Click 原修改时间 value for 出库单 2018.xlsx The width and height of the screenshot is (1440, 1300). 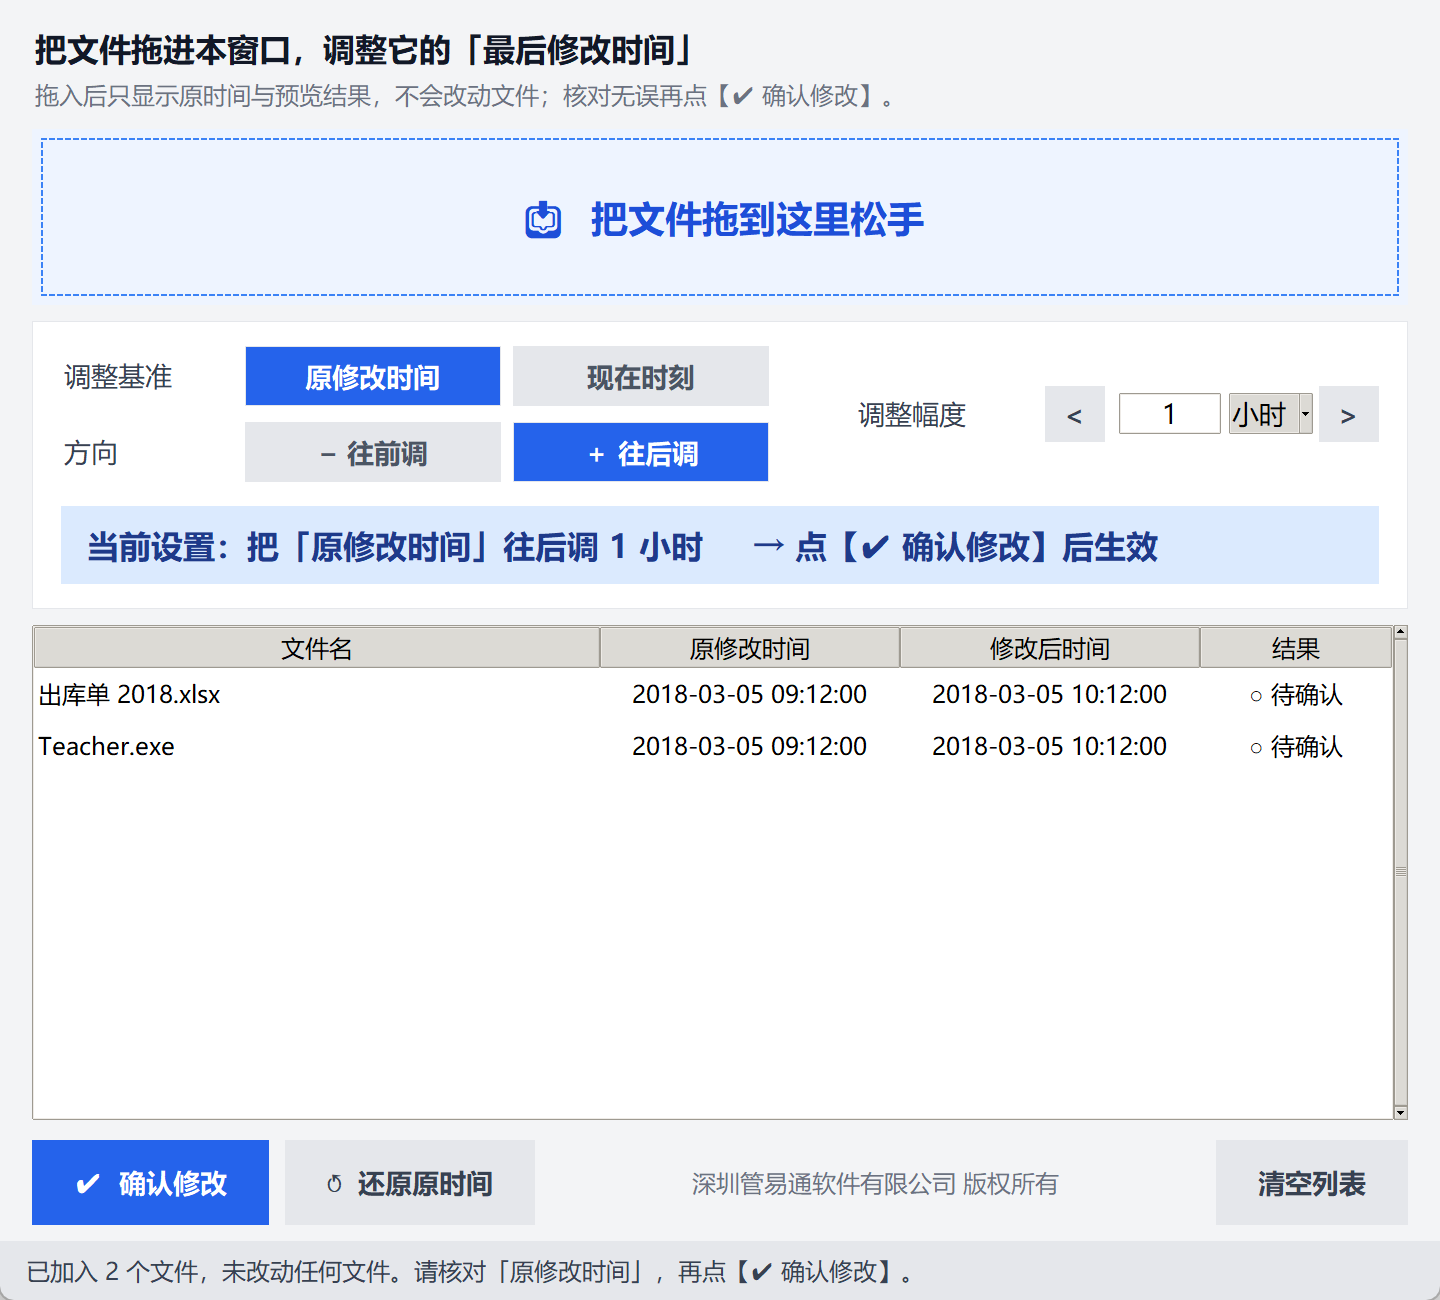tap(750, 694)
